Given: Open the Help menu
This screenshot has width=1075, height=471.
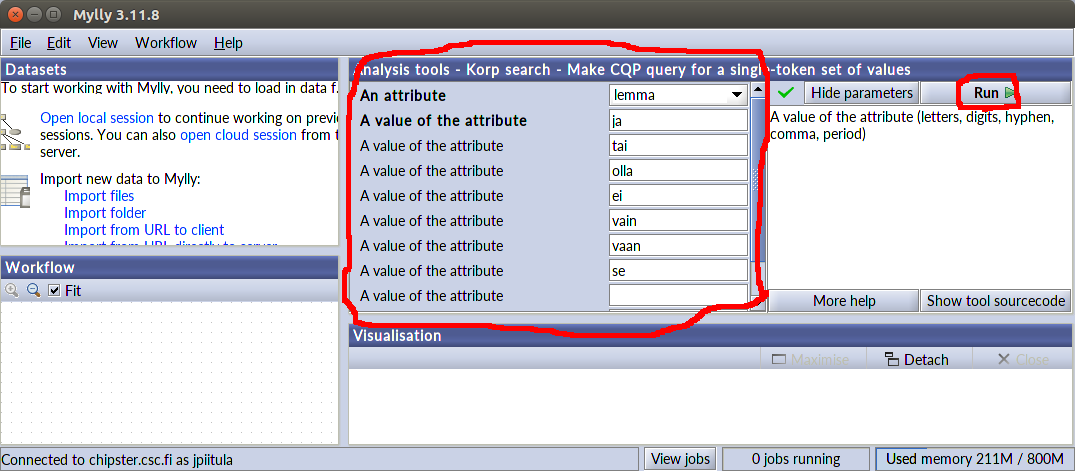Looking at the screenshot, I should [x=228, y=43].
